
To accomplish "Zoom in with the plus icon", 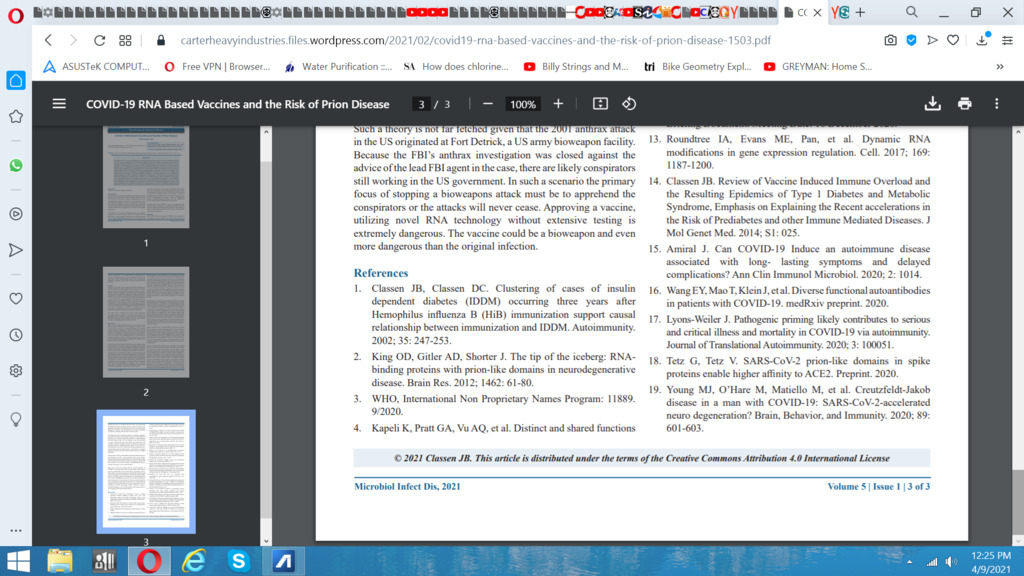I will click(x=558, y=104).
